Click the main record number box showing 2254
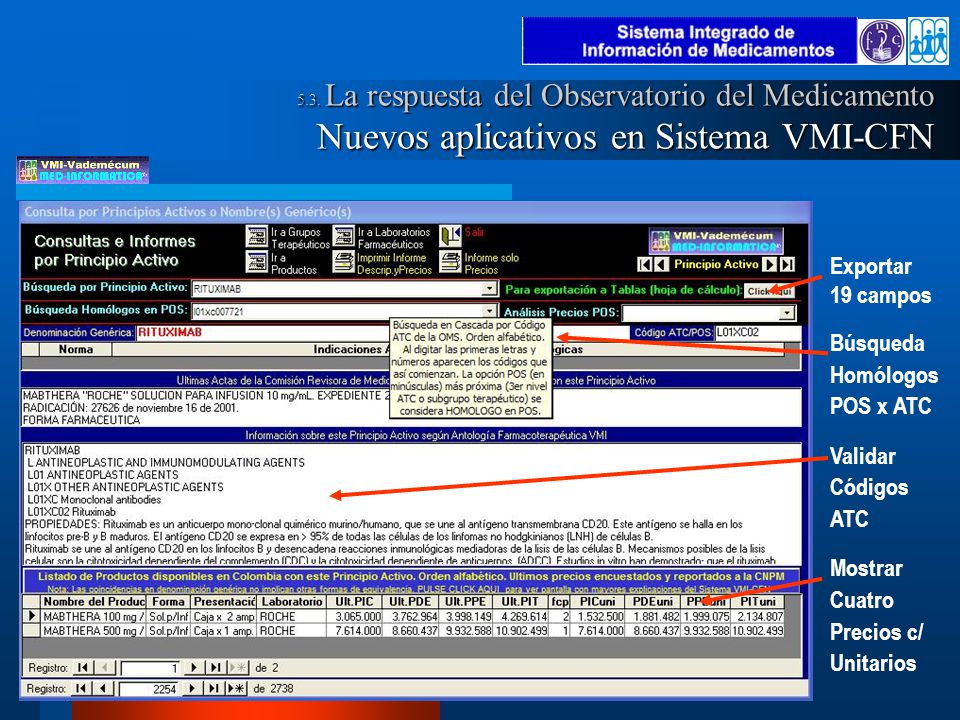 pyautogui.click(x=149, y=689)
